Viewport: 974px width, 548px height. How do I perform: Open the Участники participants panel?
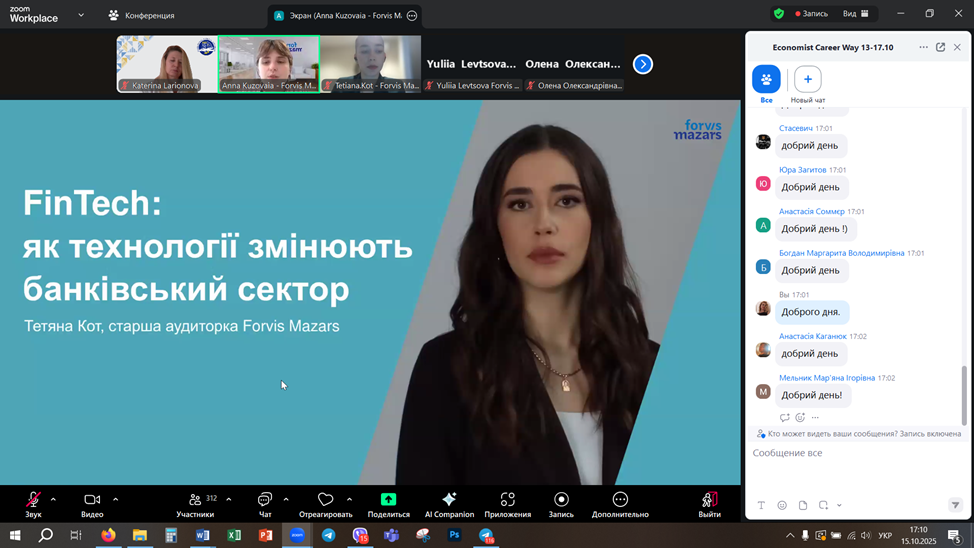[x=195, y=503]
